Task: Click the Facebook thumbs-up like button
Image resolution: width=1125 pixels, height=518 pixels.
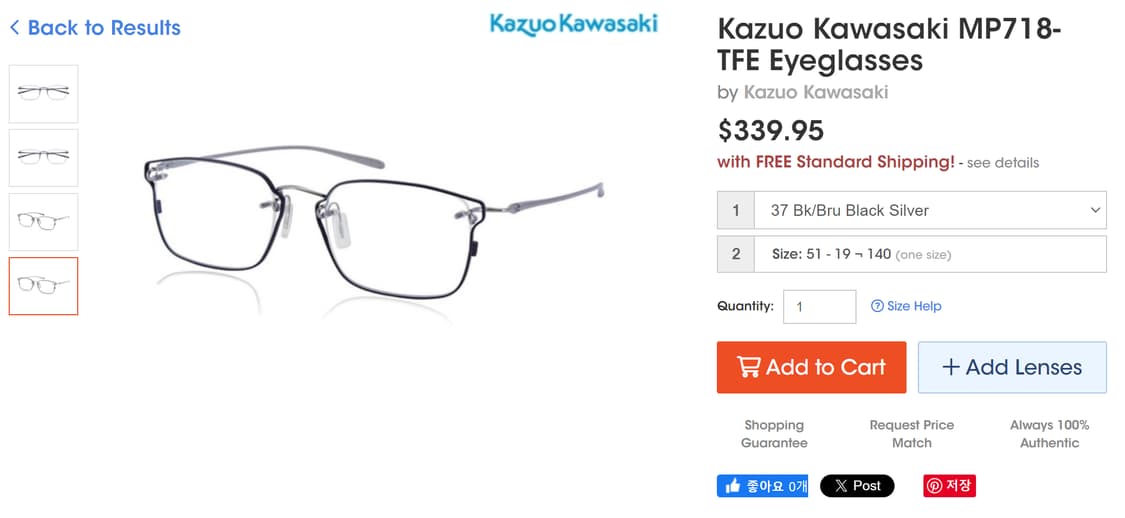Action: tap(762, 486)
